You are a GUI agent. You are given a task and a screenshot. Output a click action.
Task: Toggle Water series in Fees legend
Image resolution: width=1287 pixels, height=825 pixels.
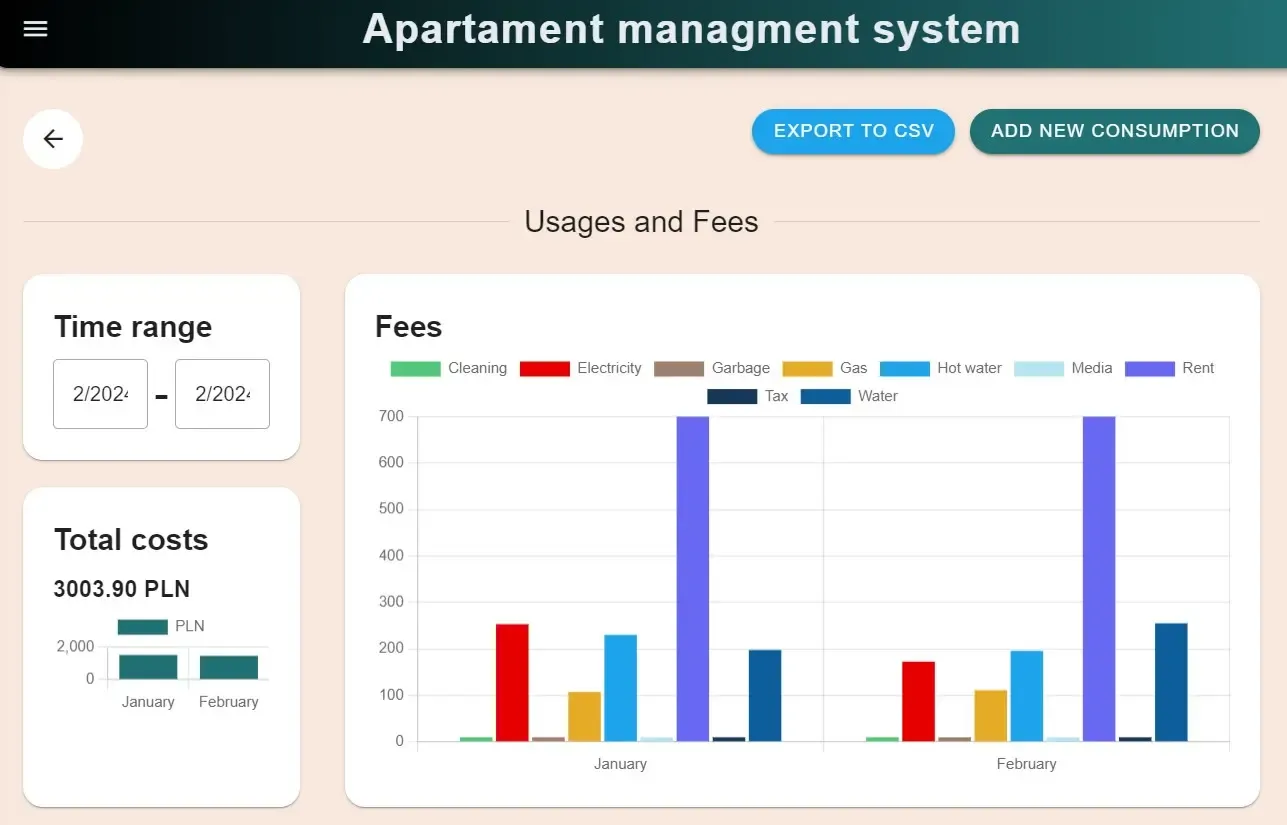(849, 396)
